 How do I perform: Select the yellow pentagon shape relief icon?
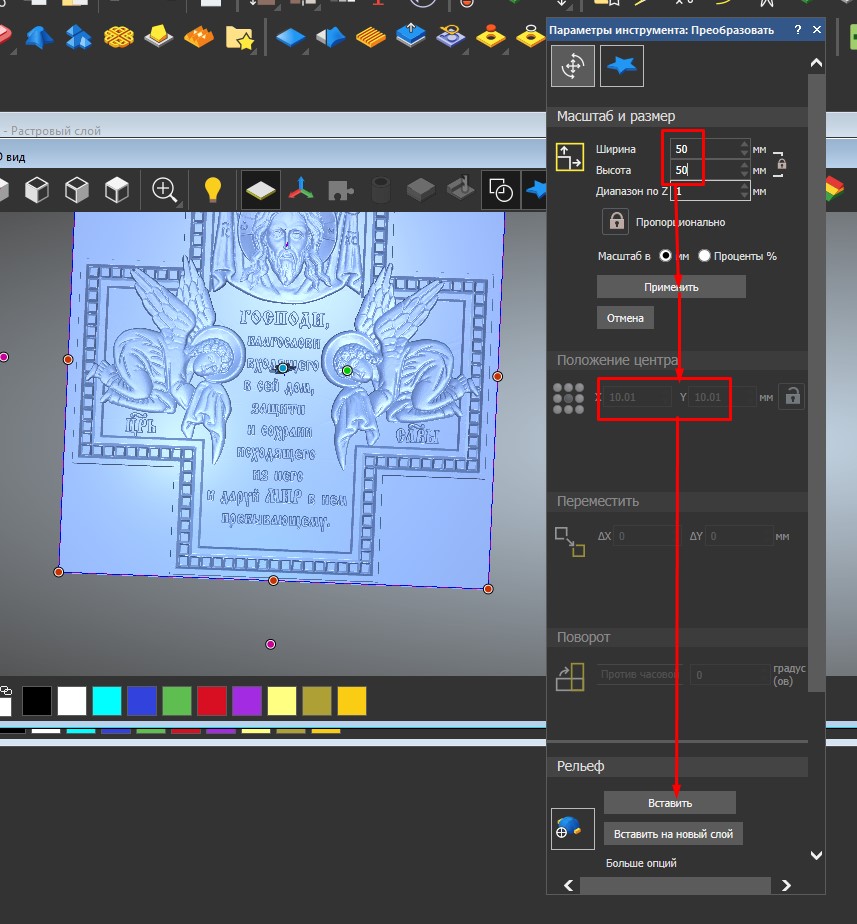[x=158, y=37]
